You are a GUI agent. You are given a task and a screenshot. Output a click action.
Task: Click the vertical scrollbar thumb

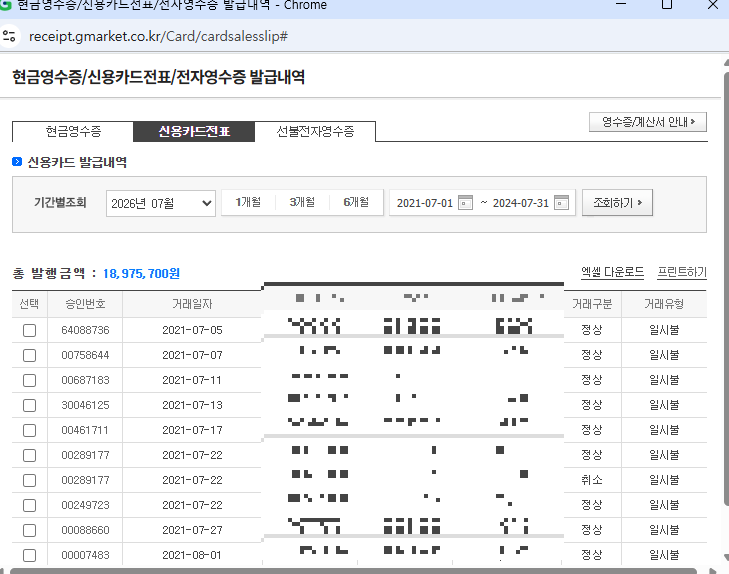coord(726,288)
